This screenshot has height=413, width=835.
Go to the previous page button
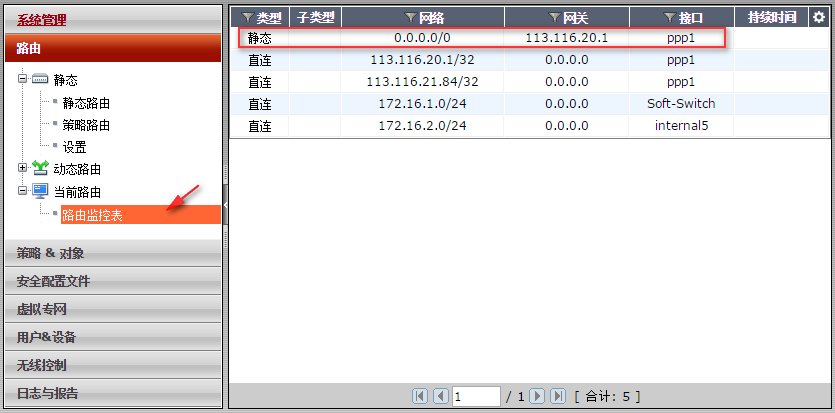point(441,396)
